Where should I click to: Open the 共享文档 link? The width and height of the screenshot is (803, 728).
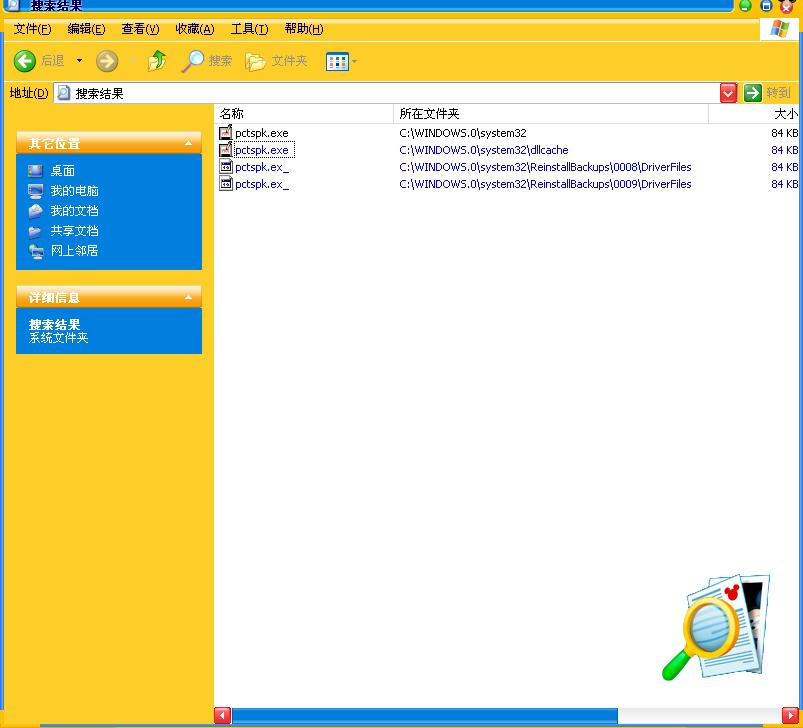(x=74, y=230)
